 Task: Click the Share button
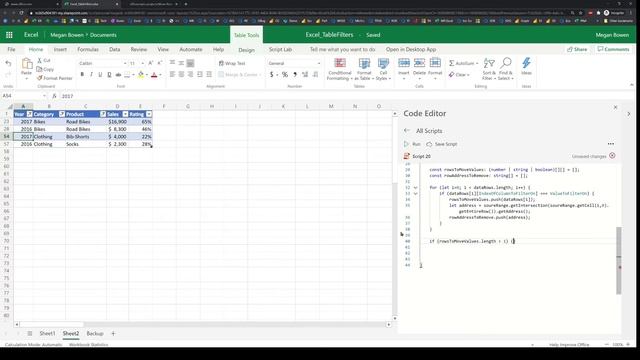coord(577,49)
